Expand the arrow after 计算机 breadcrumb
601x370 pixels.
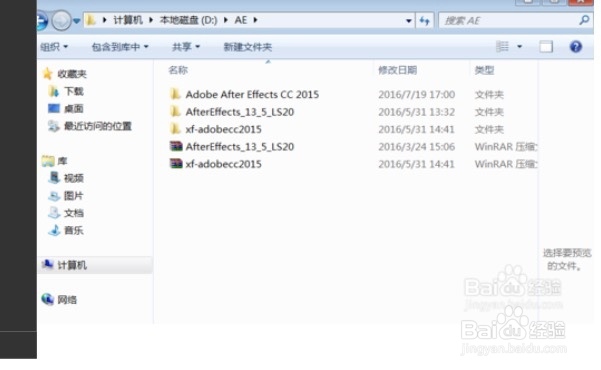coord(151,20)
